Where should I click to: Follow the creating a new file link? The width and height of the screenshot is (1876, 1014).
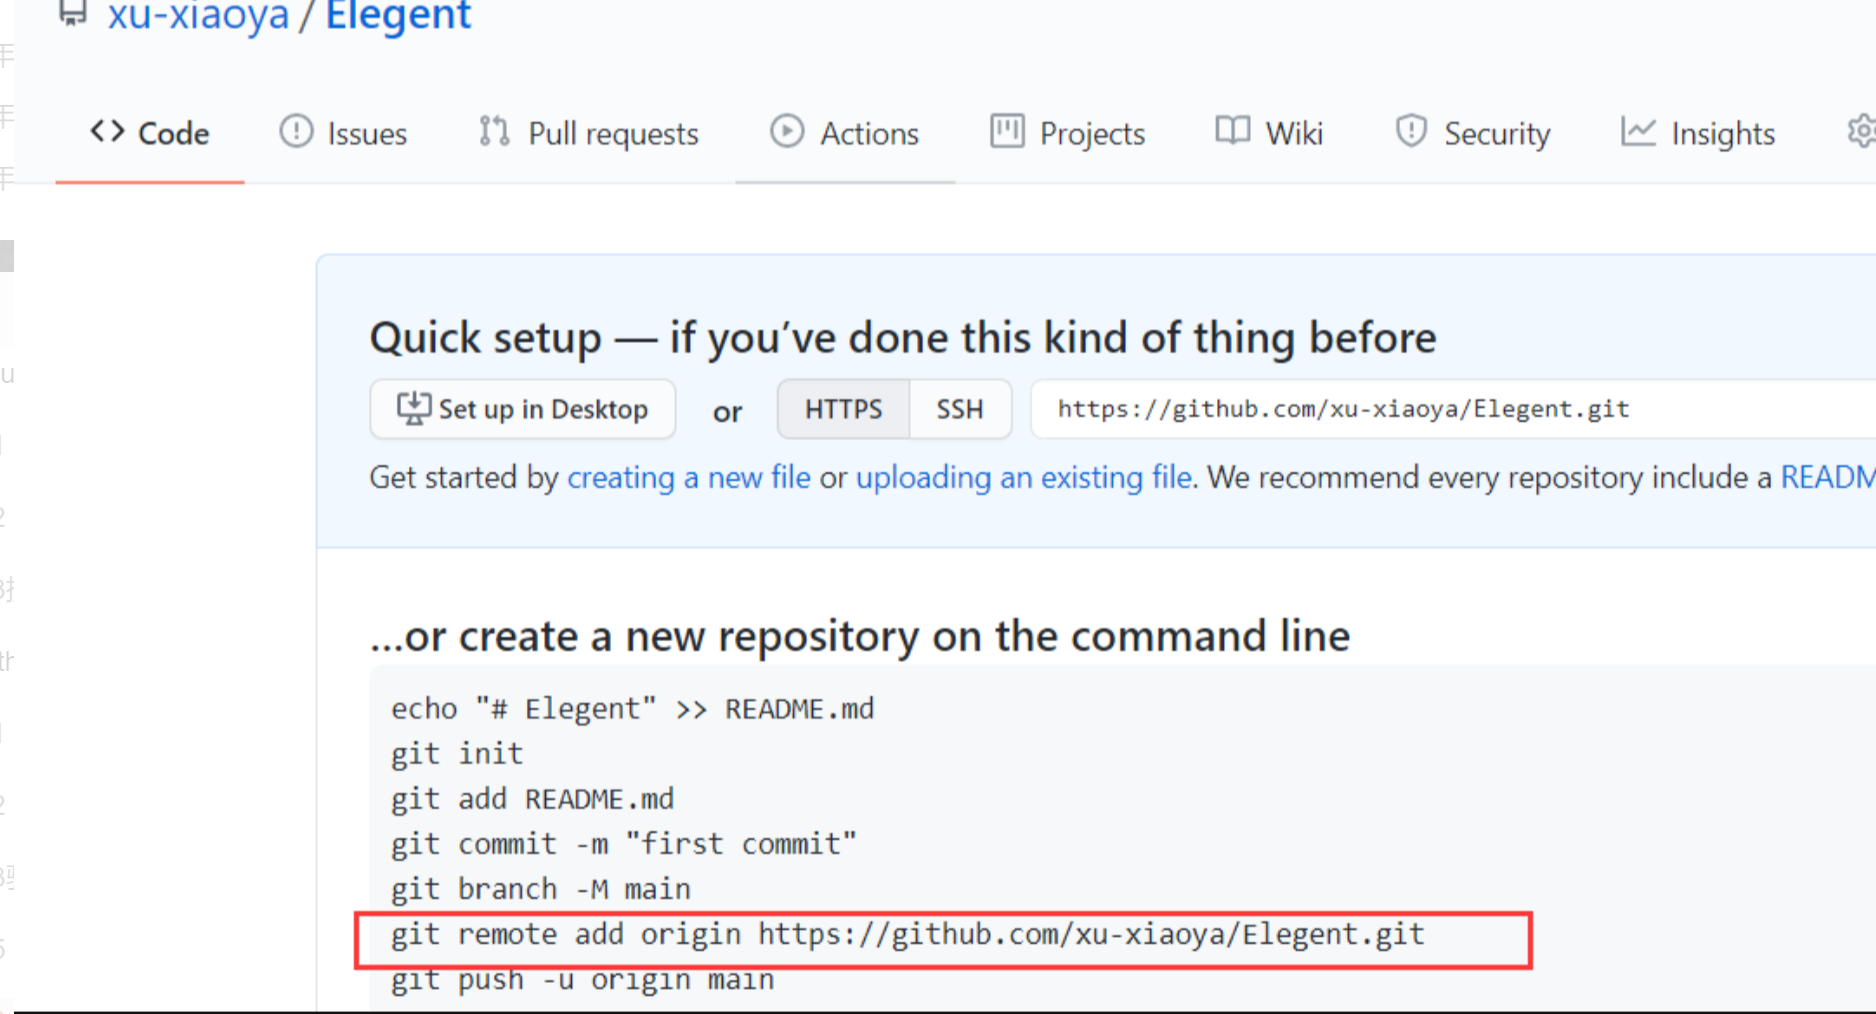click(x=689, y=478)
